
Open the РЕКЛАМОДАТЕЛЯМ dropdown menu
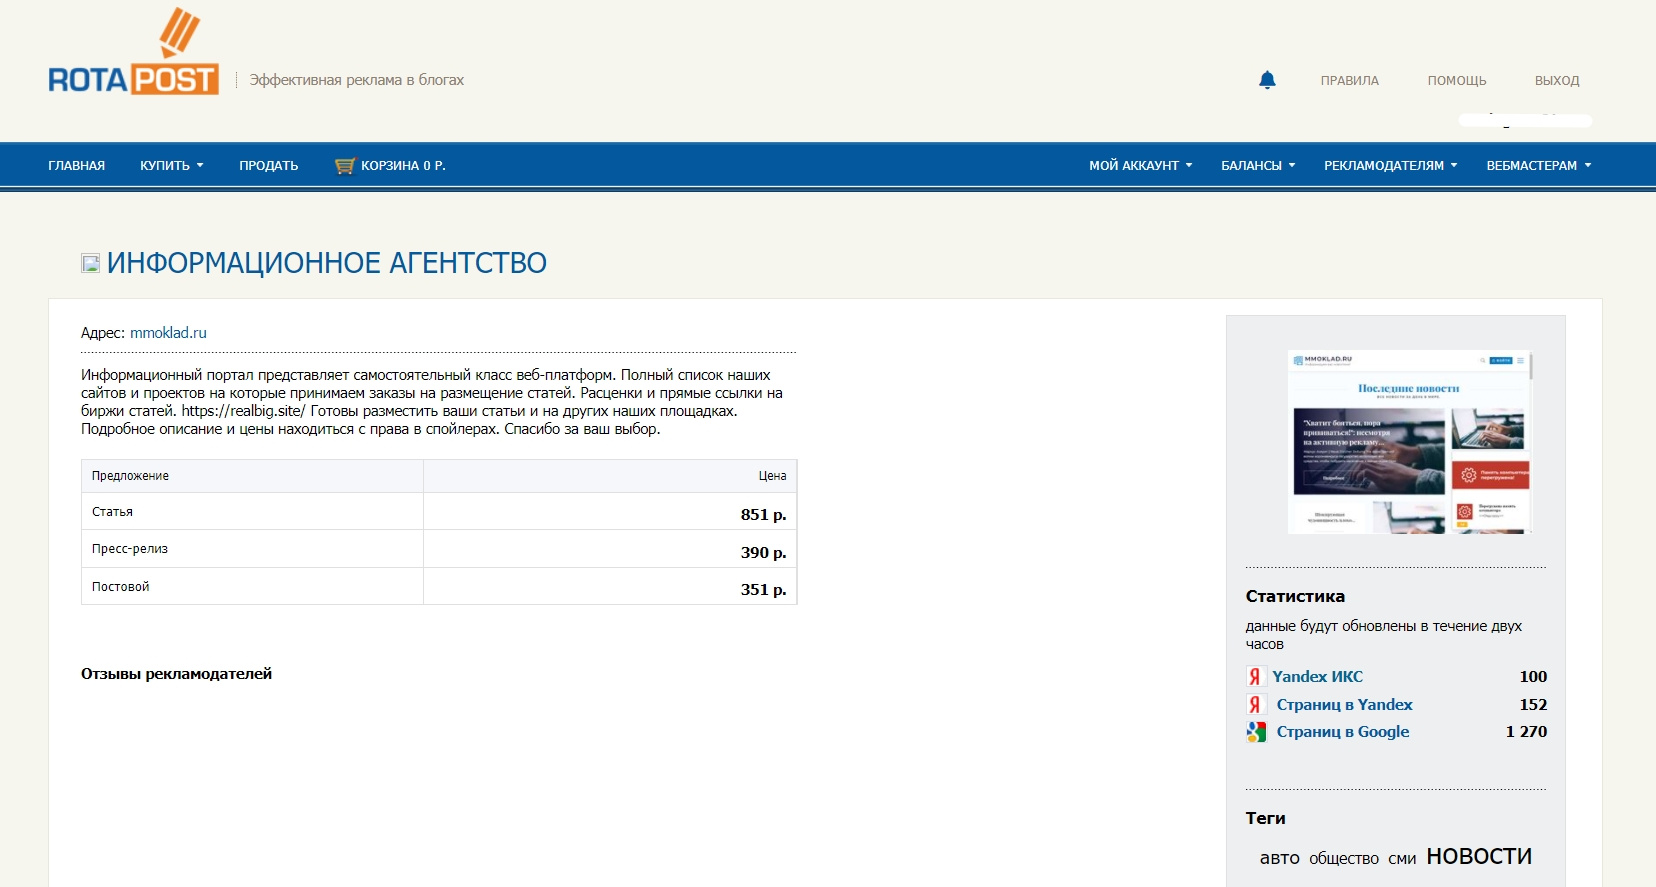[1391, 166]
